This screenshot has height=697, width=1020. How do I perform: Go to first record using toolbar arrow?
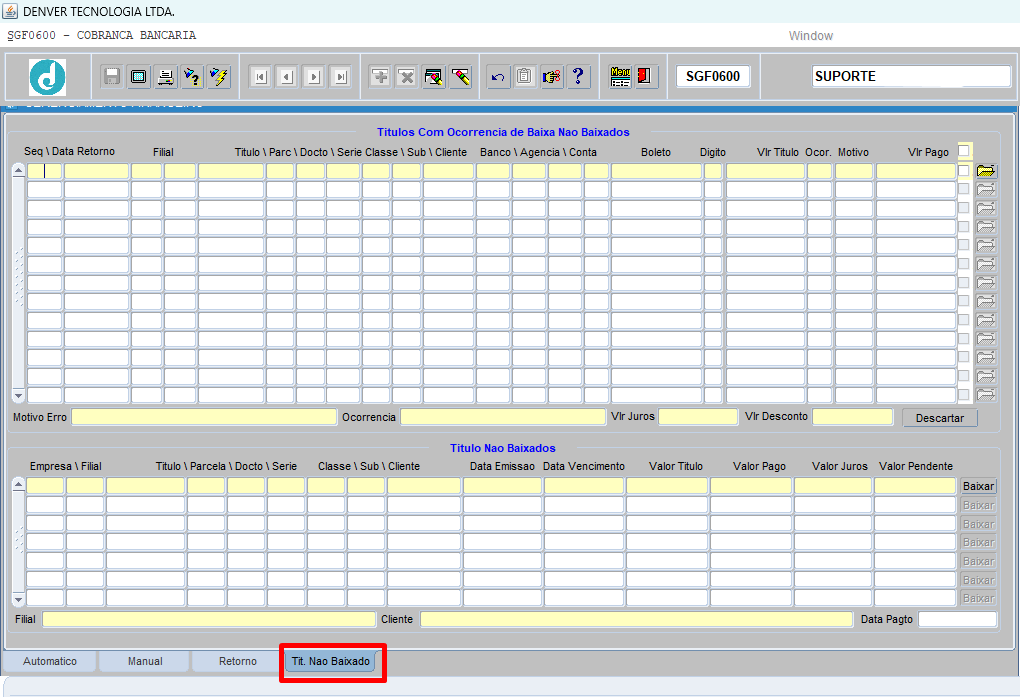(261, 77)
